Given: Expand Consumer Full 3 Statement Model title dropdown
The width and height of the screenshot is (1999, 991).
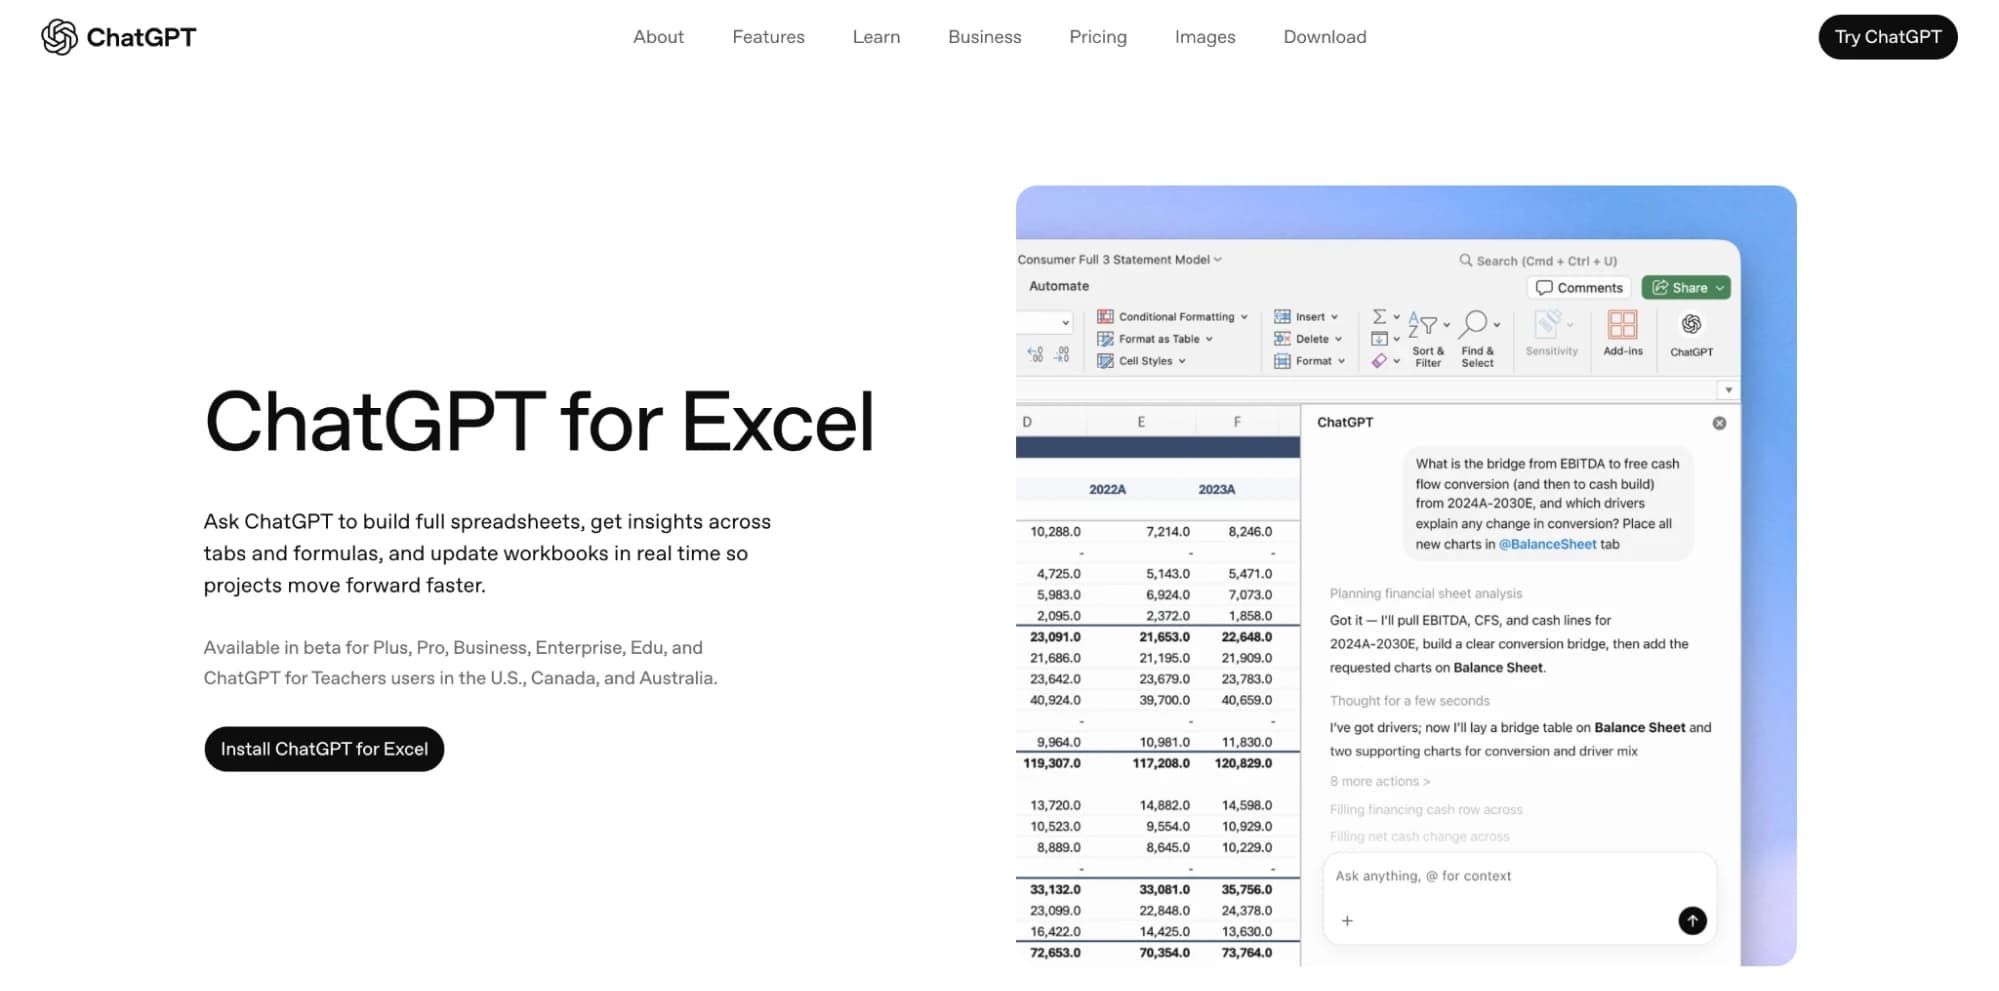Looking at the screenshot, I should (x=1218, y=260).
